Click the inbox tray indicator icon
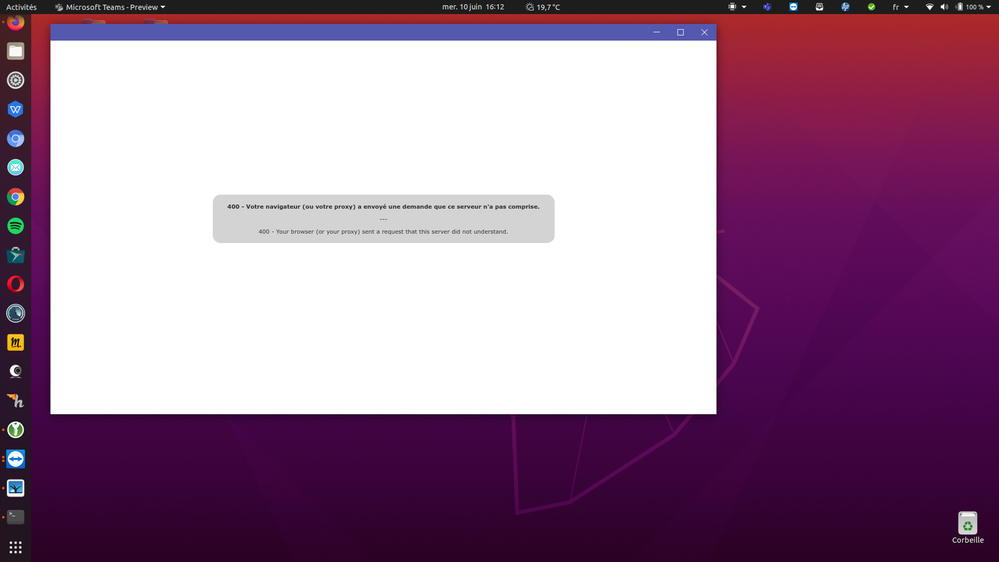Viewport: 999px width, 562px height. click(819, 7)
